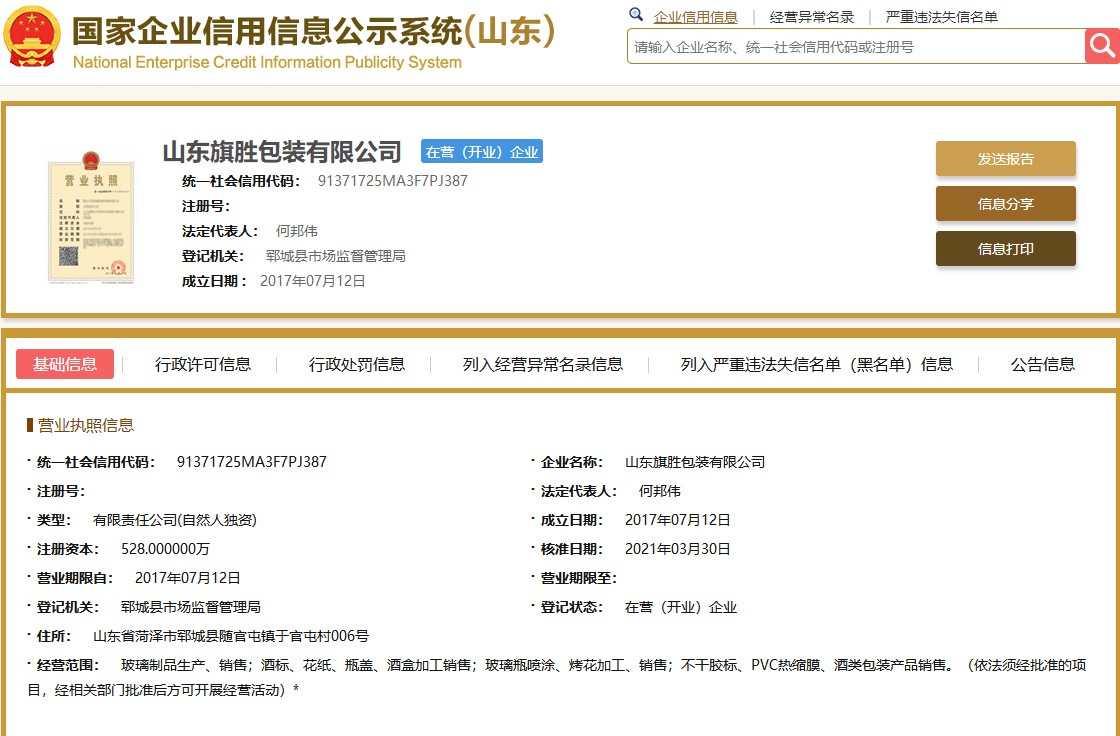Click 企业名称 value 山东旗胜包装有限公司

tap(694, 462)
